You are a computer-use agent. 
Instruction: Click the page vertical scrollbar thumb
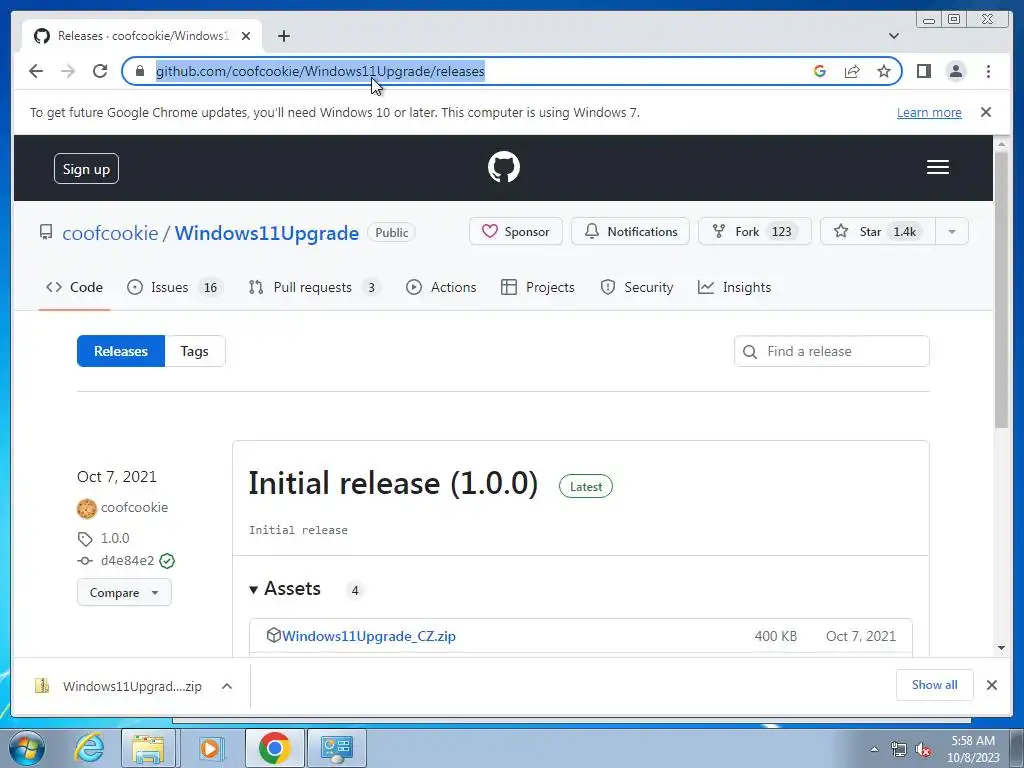[1002, 290]
